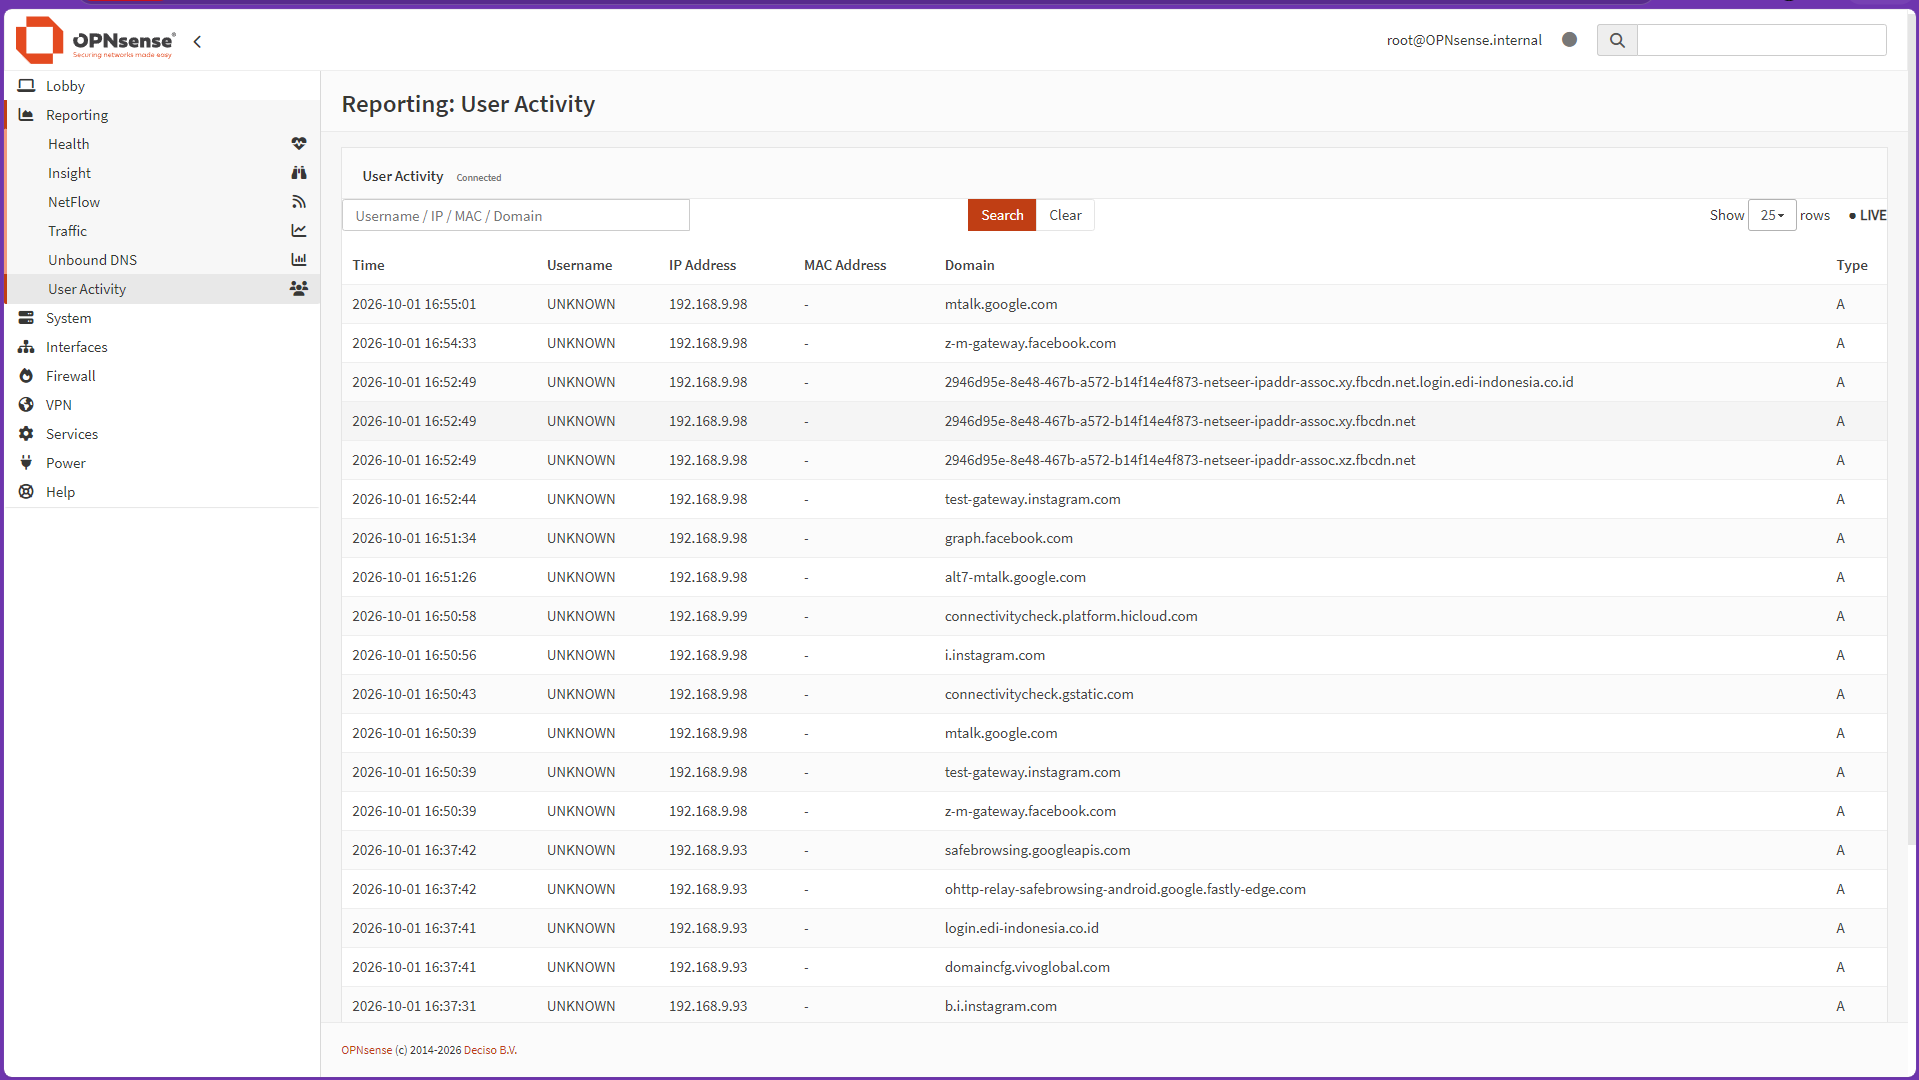Expand the Interfaces menu

(162, 347)
